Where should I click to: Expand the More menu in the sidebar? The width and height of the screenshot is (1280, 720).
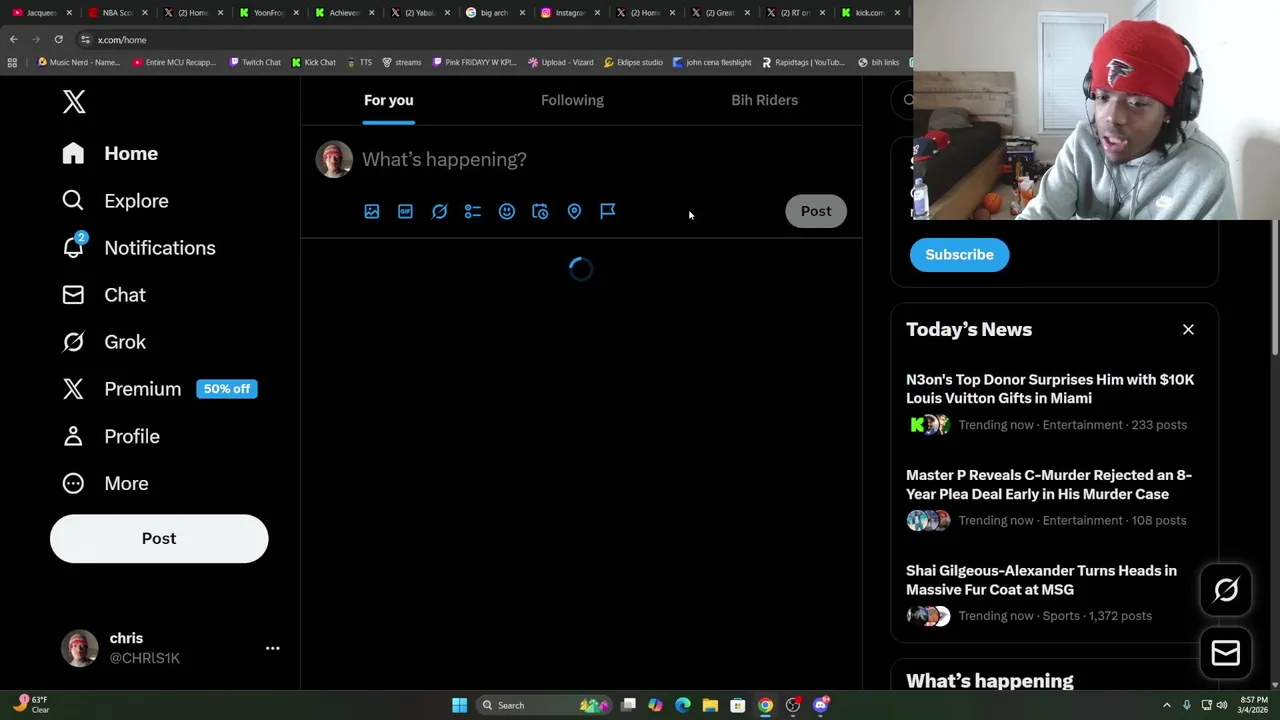(105, 483)
